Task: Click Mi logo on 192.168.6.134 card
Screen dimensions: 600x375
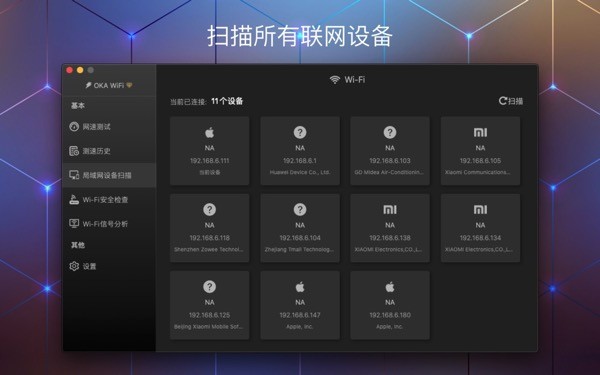Action: click(x=480, y=209)
